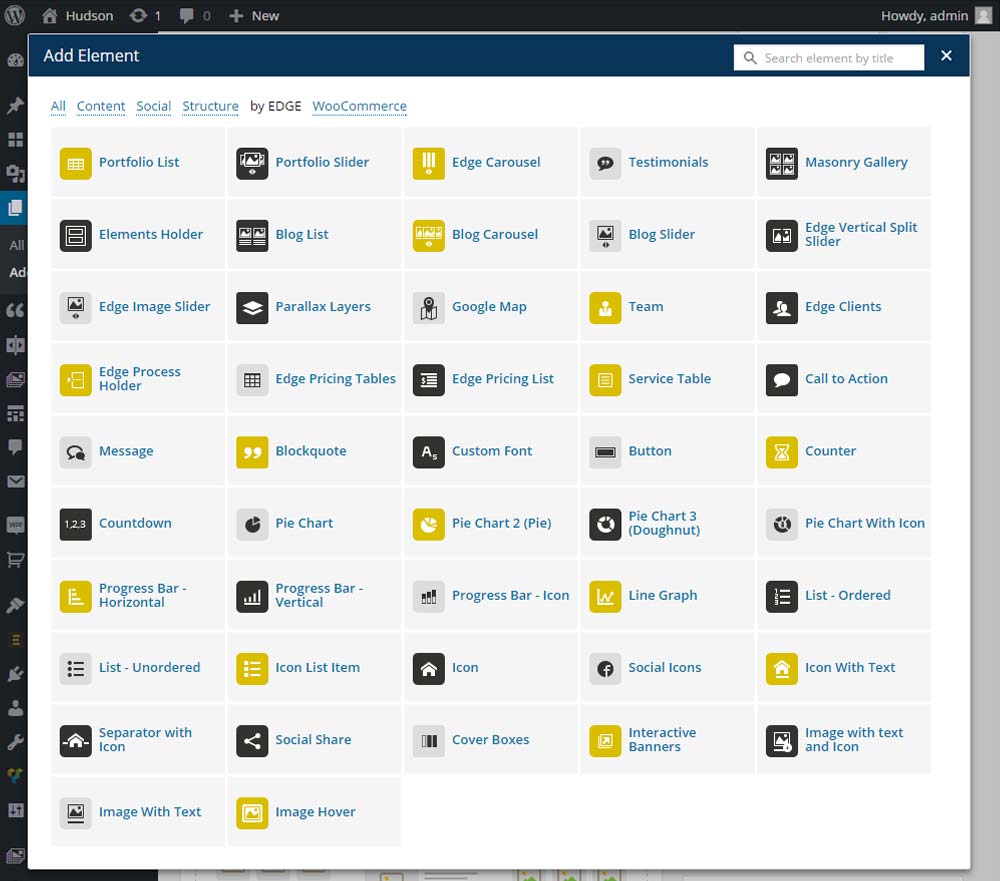This screenshot has height=881, width=1000.
Task: Select the Image with text and Icon element
Action: 844,739
